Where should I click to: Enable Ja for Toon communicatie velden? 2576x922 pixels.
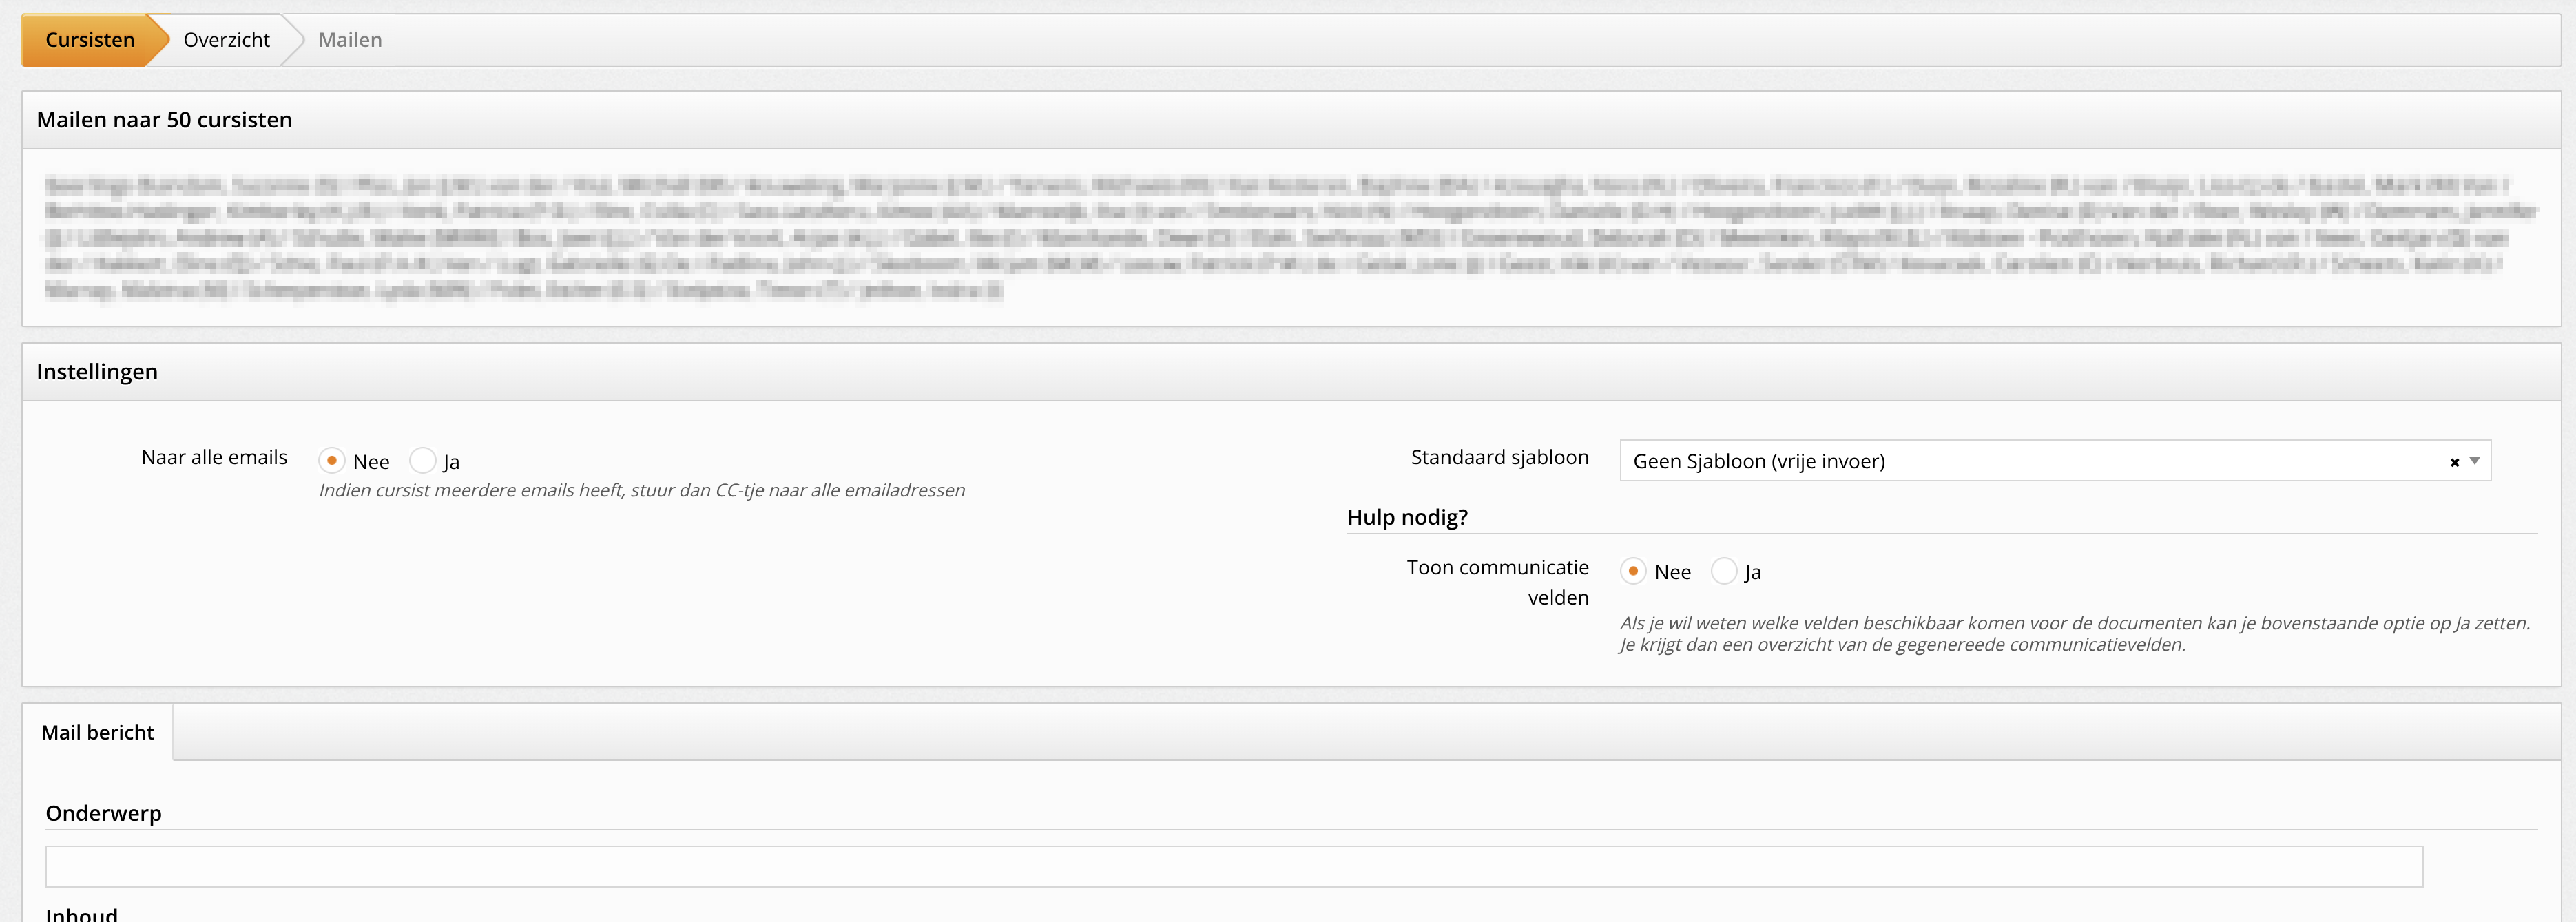coord(1724,571)
